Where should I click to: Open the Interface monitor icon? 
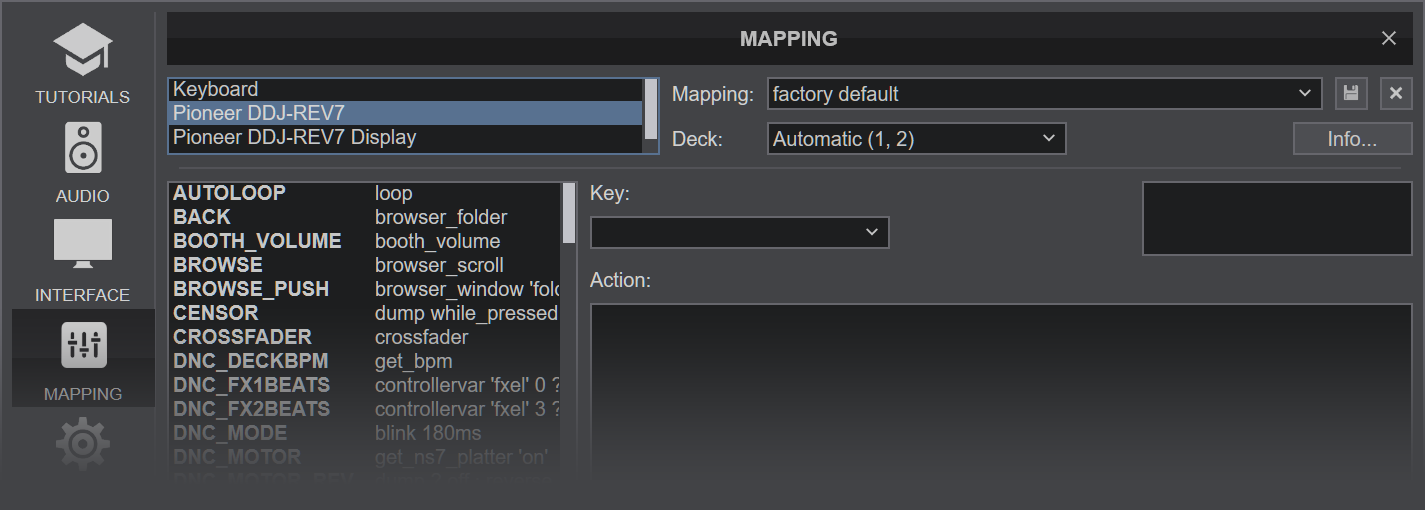[x=82, y=245]
